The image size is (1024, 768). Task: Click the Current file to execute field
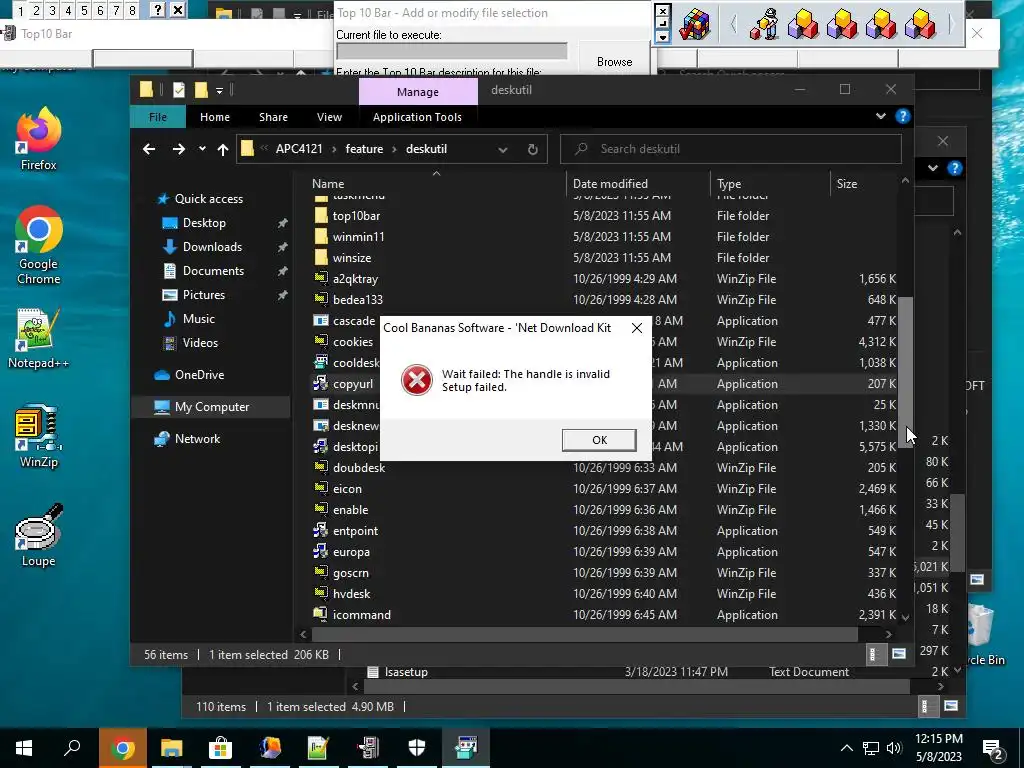tap(451, 52)
